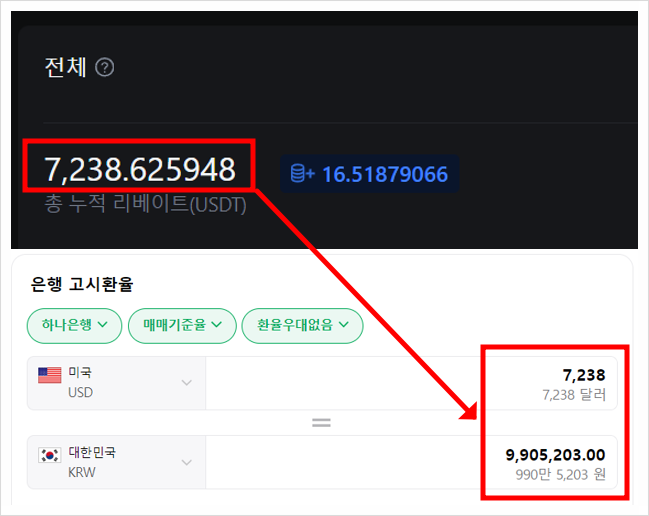Select the US flag icon
The width and height of the screenshot is (649, 516).
pos(50,375)
